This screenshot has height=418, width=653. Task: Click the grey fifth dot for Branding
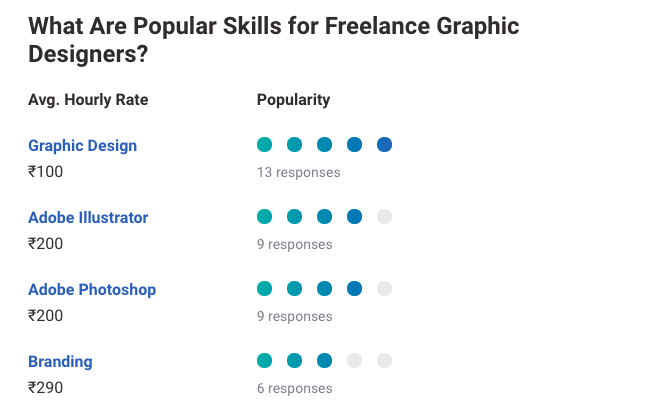384,361
